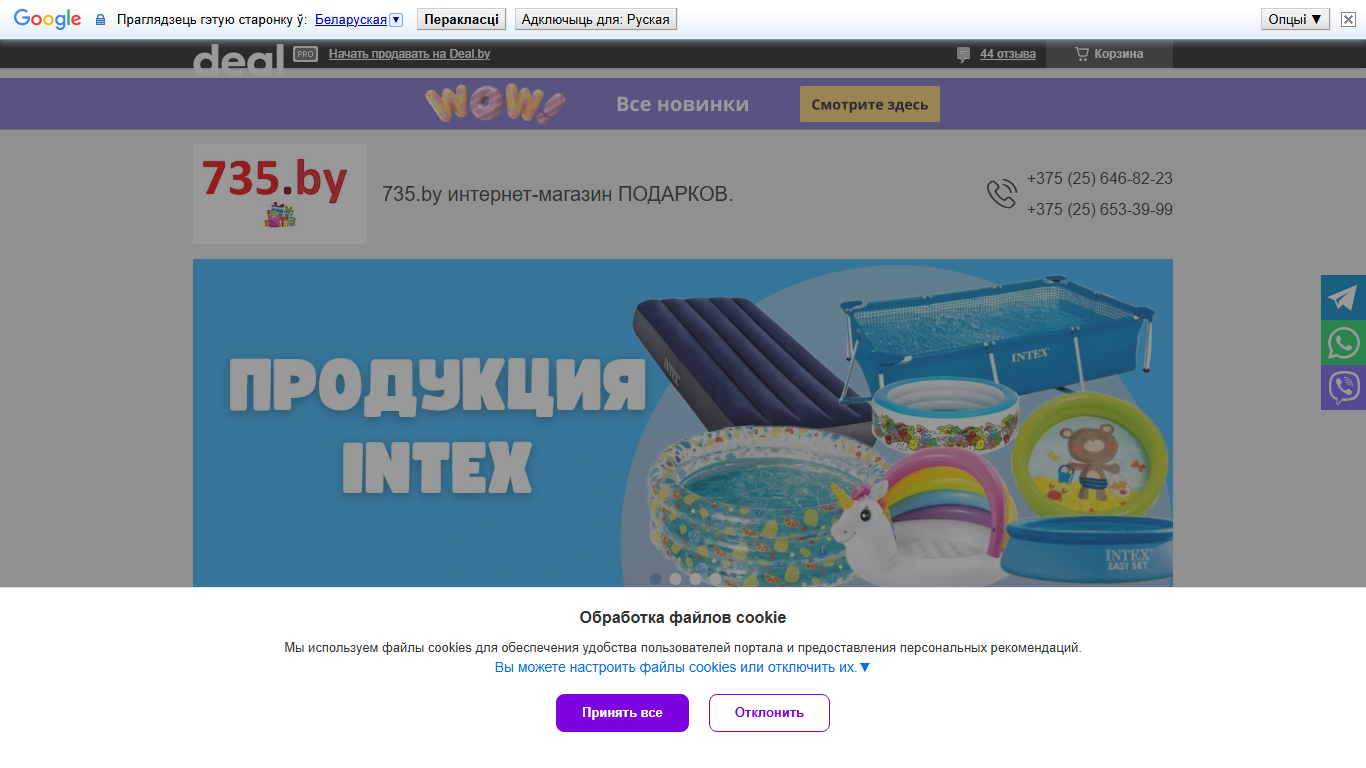Close the Google Translate bar

[x=1348, y=19]
